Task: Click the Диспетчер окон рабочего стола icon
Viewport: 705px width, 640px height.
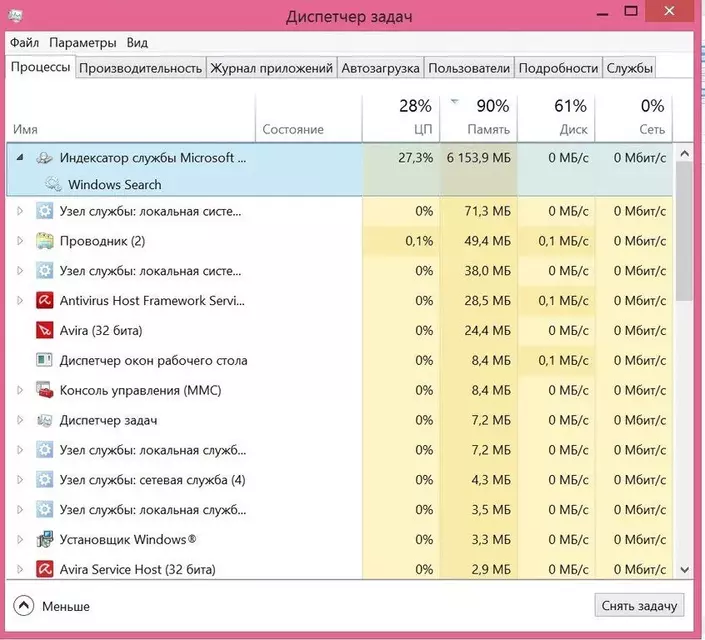Action: pyautogui.click(x=45, y=360)
